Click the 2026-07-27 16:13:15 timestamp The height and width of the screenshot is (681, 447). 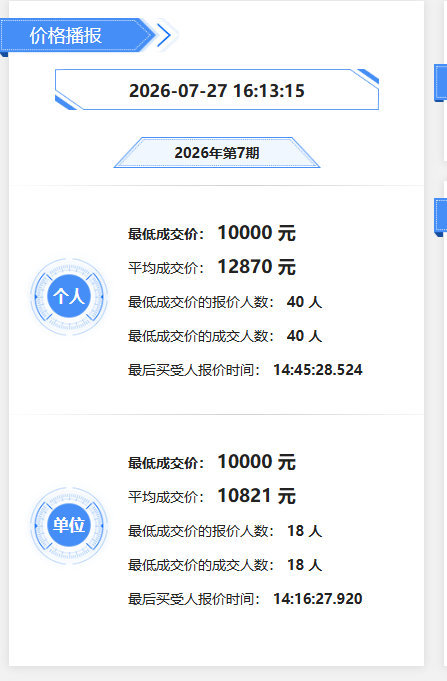[217, 91]
